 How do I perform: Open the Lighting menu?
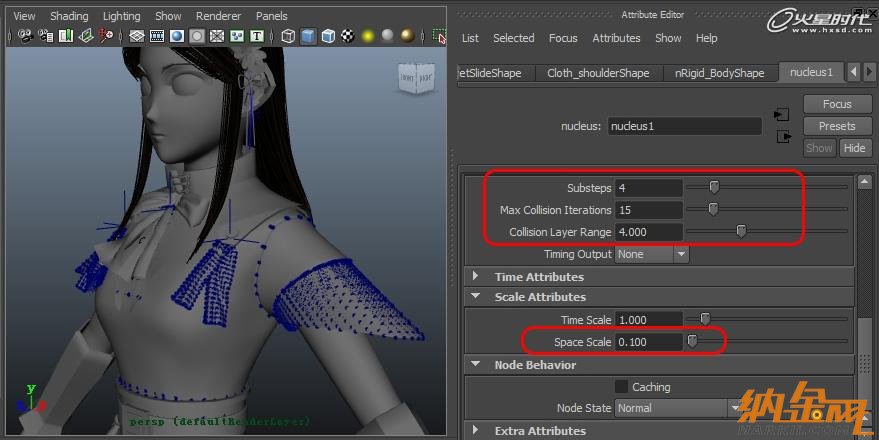click(122, 16)
